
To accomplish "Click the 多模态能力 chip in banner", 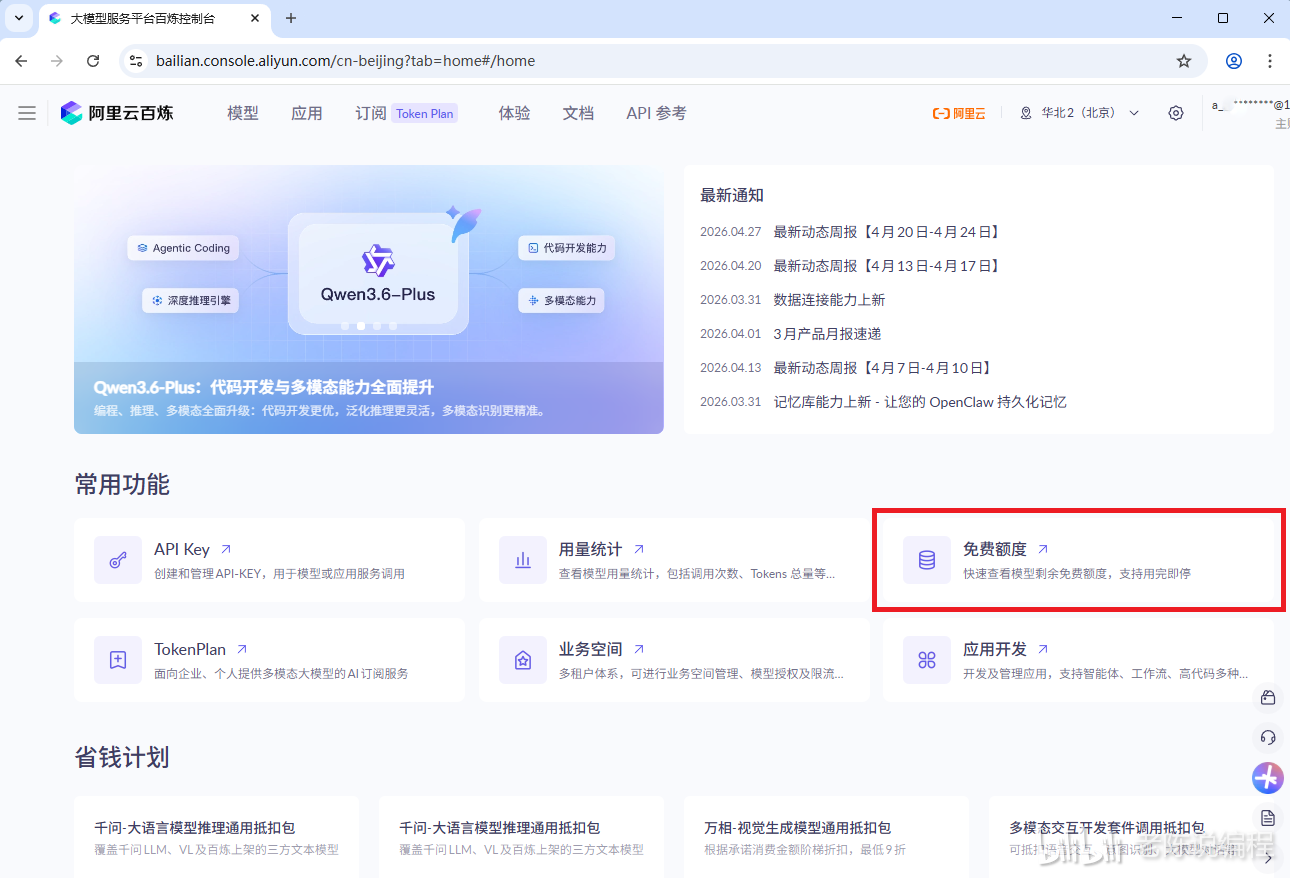I will point(561,300).
